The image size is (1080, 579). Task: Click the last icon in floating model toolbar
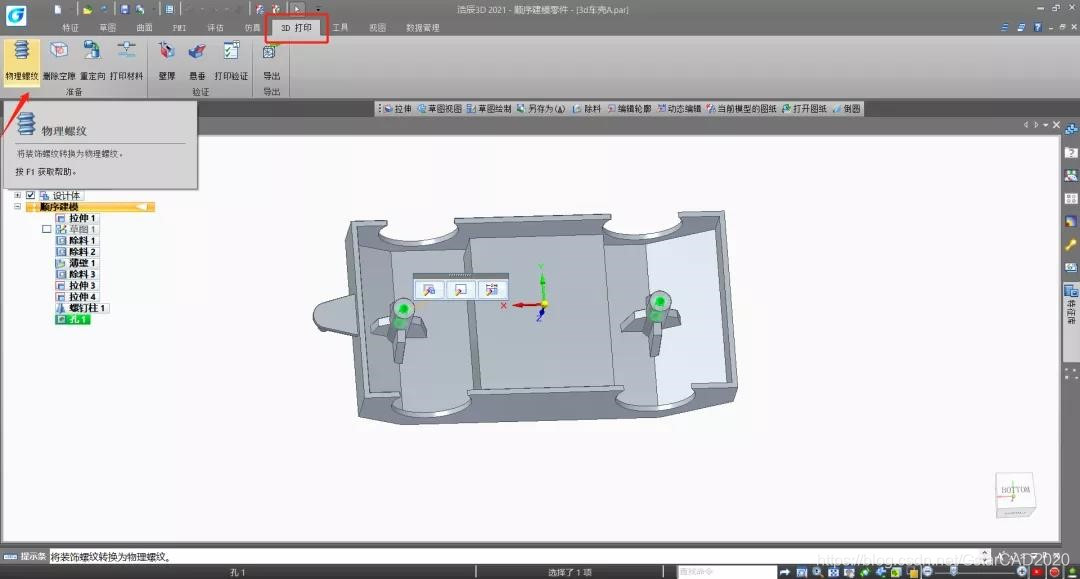click(x=491, y=290)
